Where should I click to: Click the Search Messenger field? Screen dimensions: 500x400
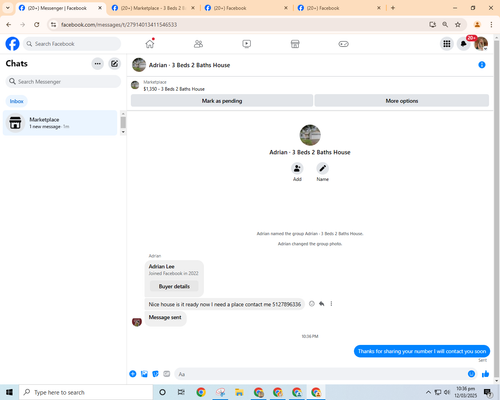63,82
